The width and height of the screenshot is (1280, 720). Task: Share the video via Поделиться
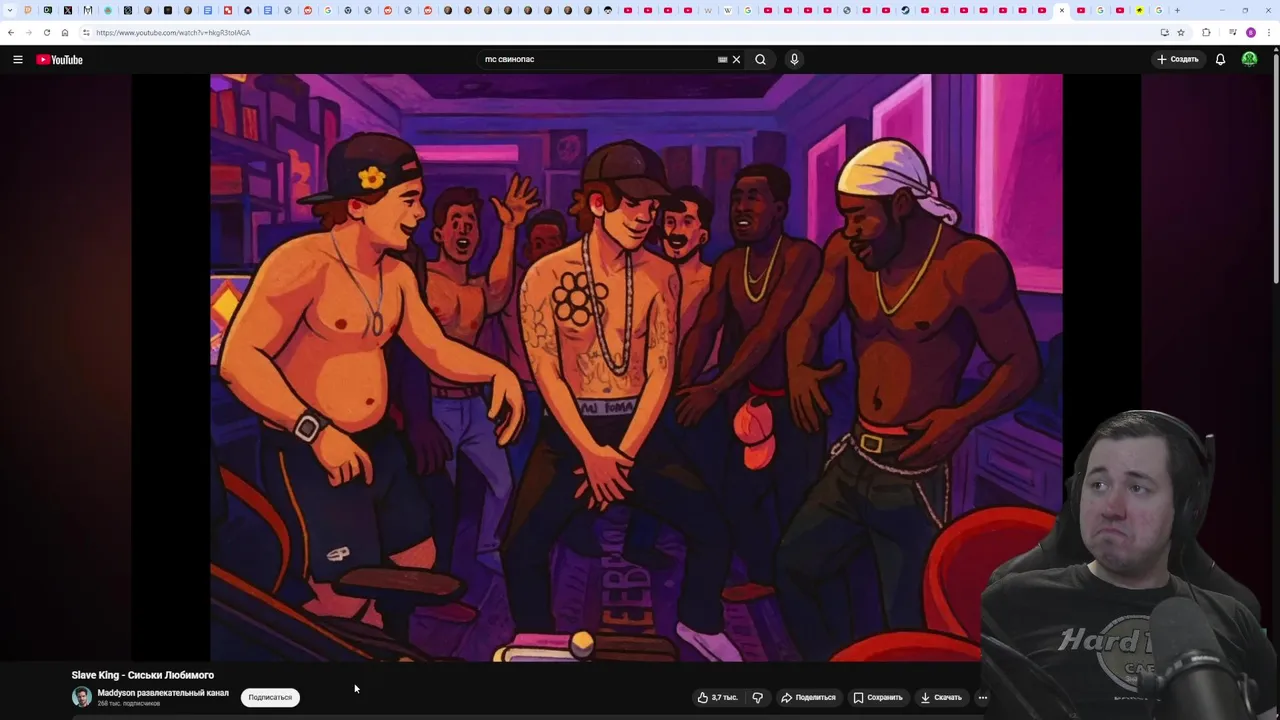[808, 697]
